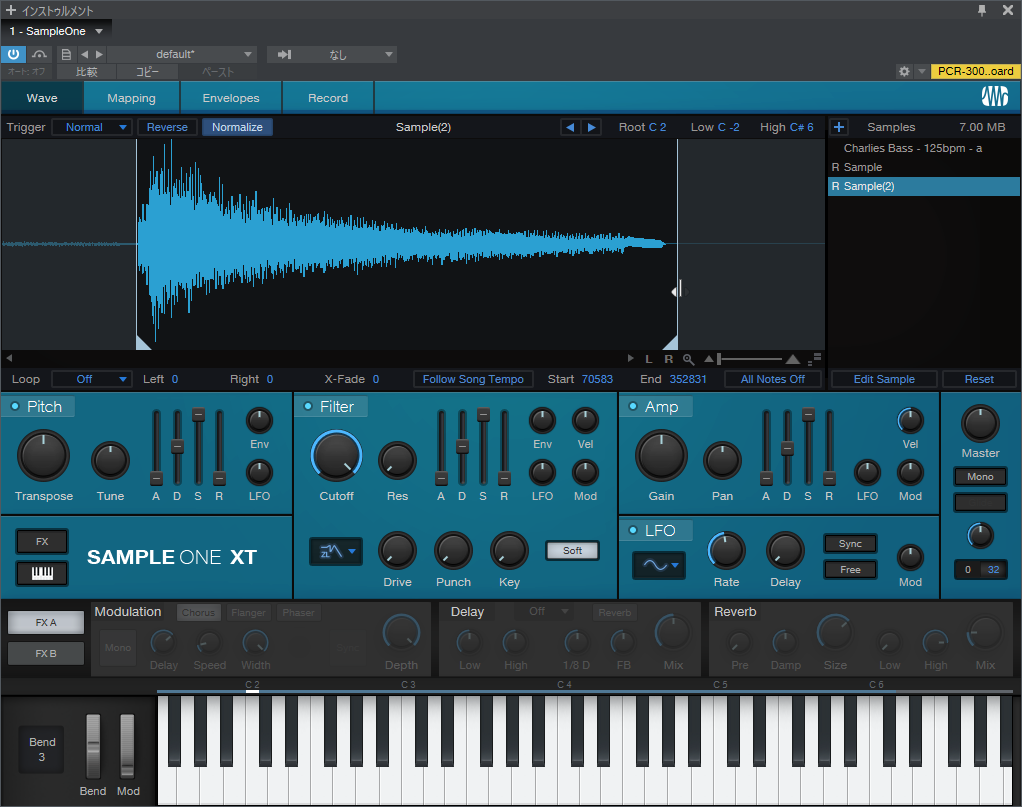Click the PCR-300 keyboard device button
The image size is (1022, 807).
(x=975, y=71)
